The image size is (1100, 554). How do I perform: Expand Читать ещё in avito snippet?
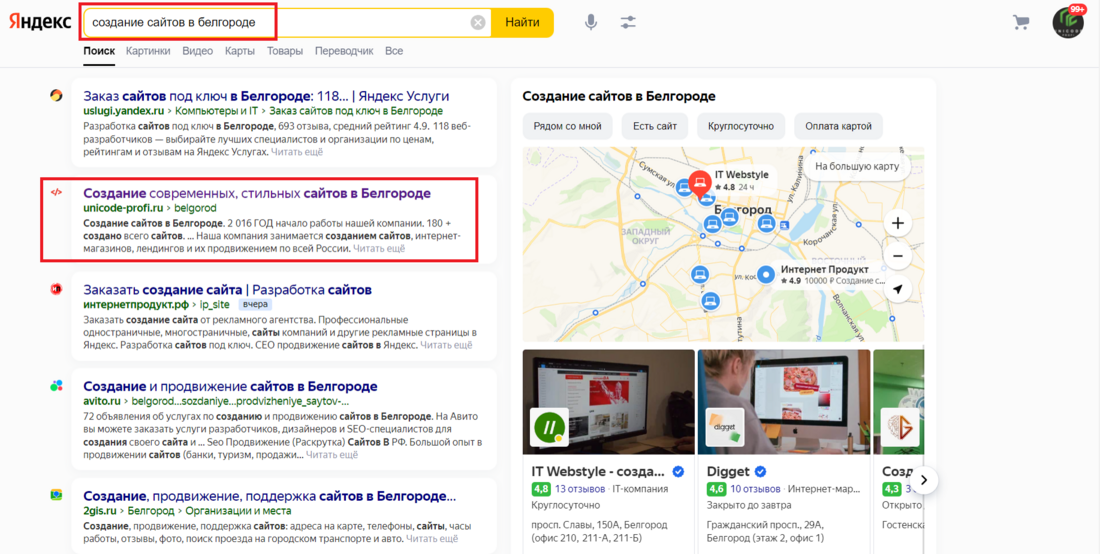(332, 454)
